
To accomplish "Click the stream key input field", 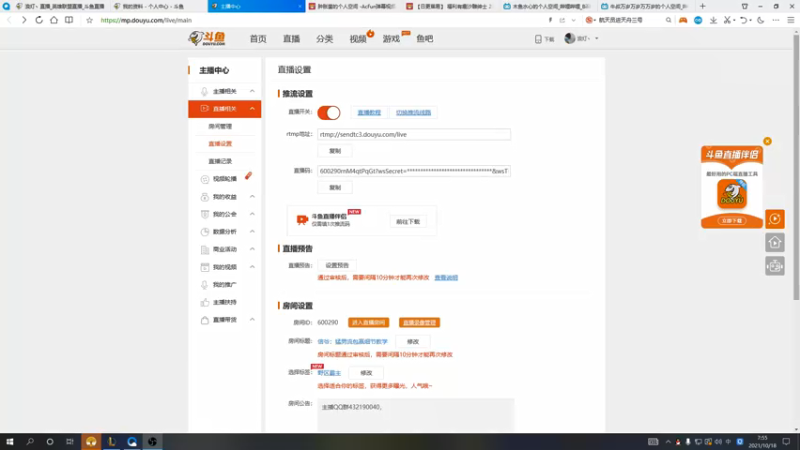I will [414, 171].
